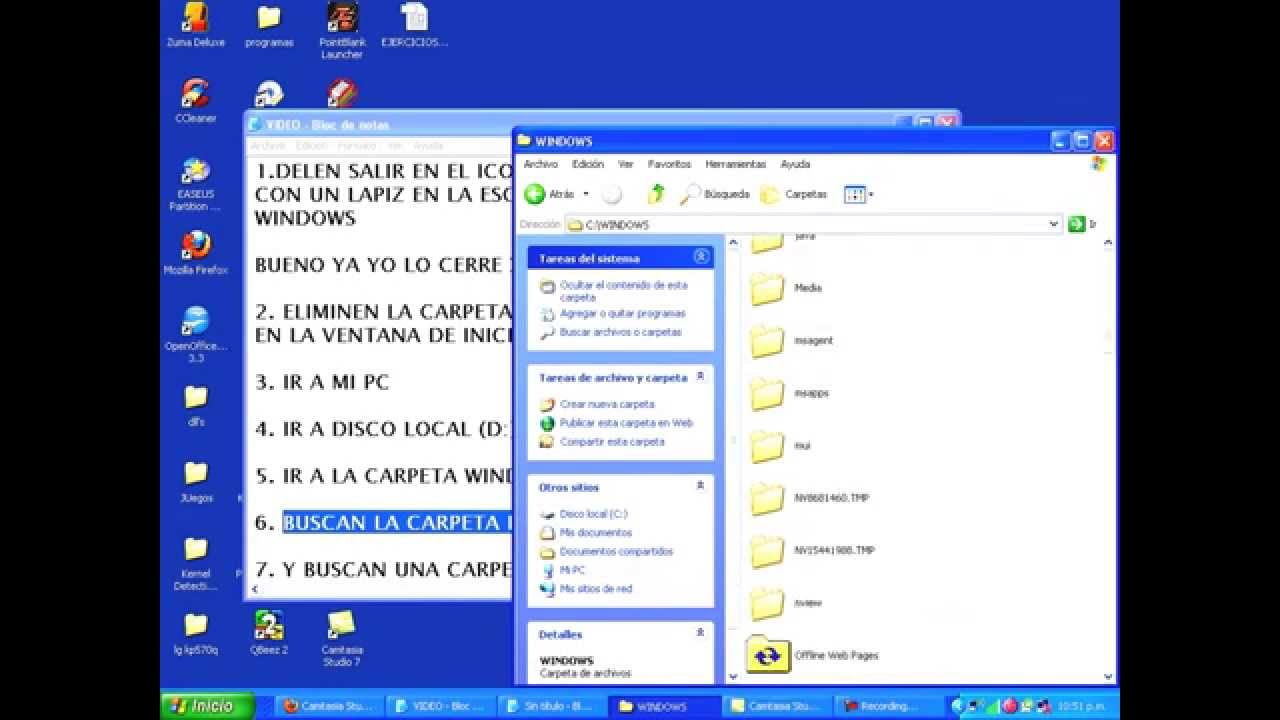
Task: Select EASEUS Partition desktop icon
Action: pyautogui.click(x=196, y=184)
